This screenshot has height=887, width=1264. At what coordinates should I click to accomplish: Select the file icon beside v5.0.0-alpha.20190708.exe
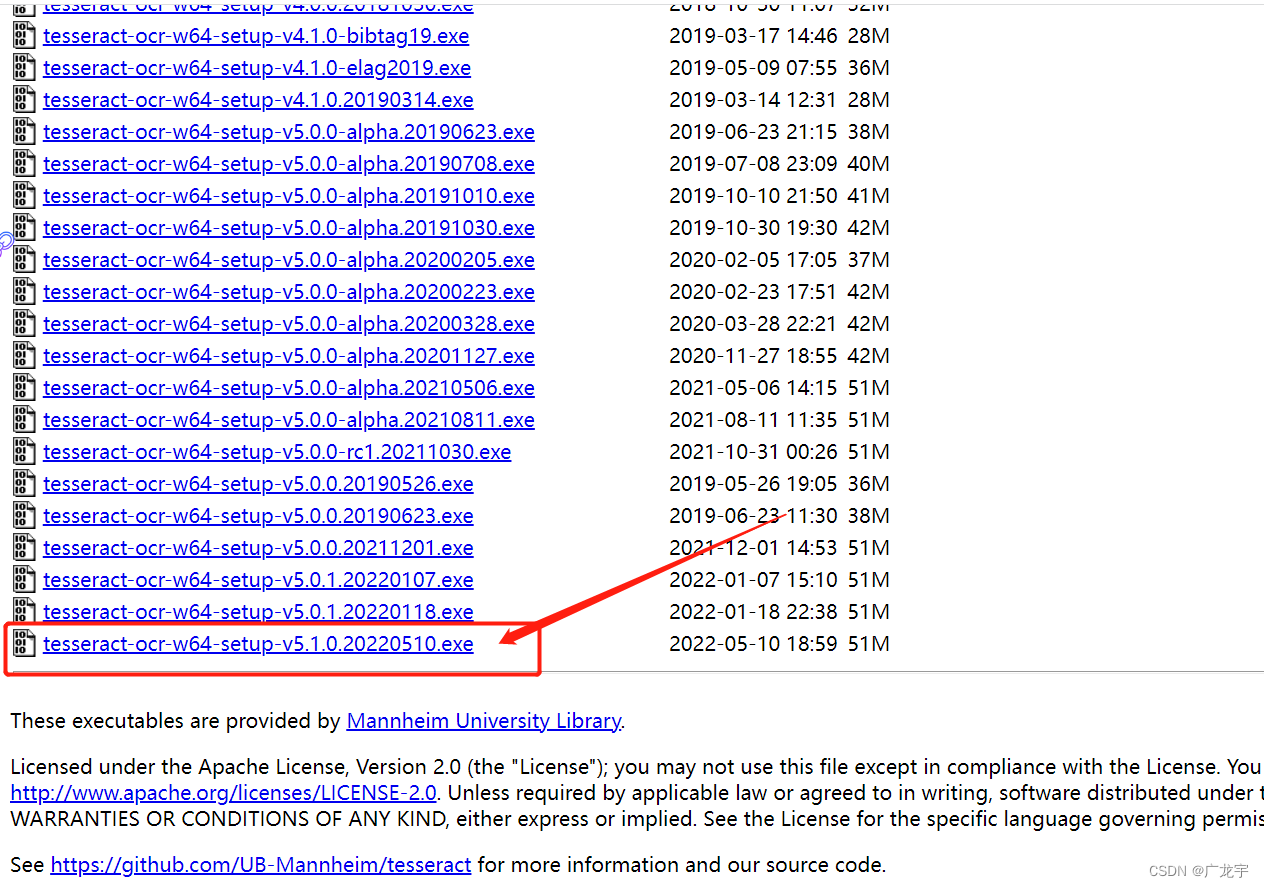24,164
